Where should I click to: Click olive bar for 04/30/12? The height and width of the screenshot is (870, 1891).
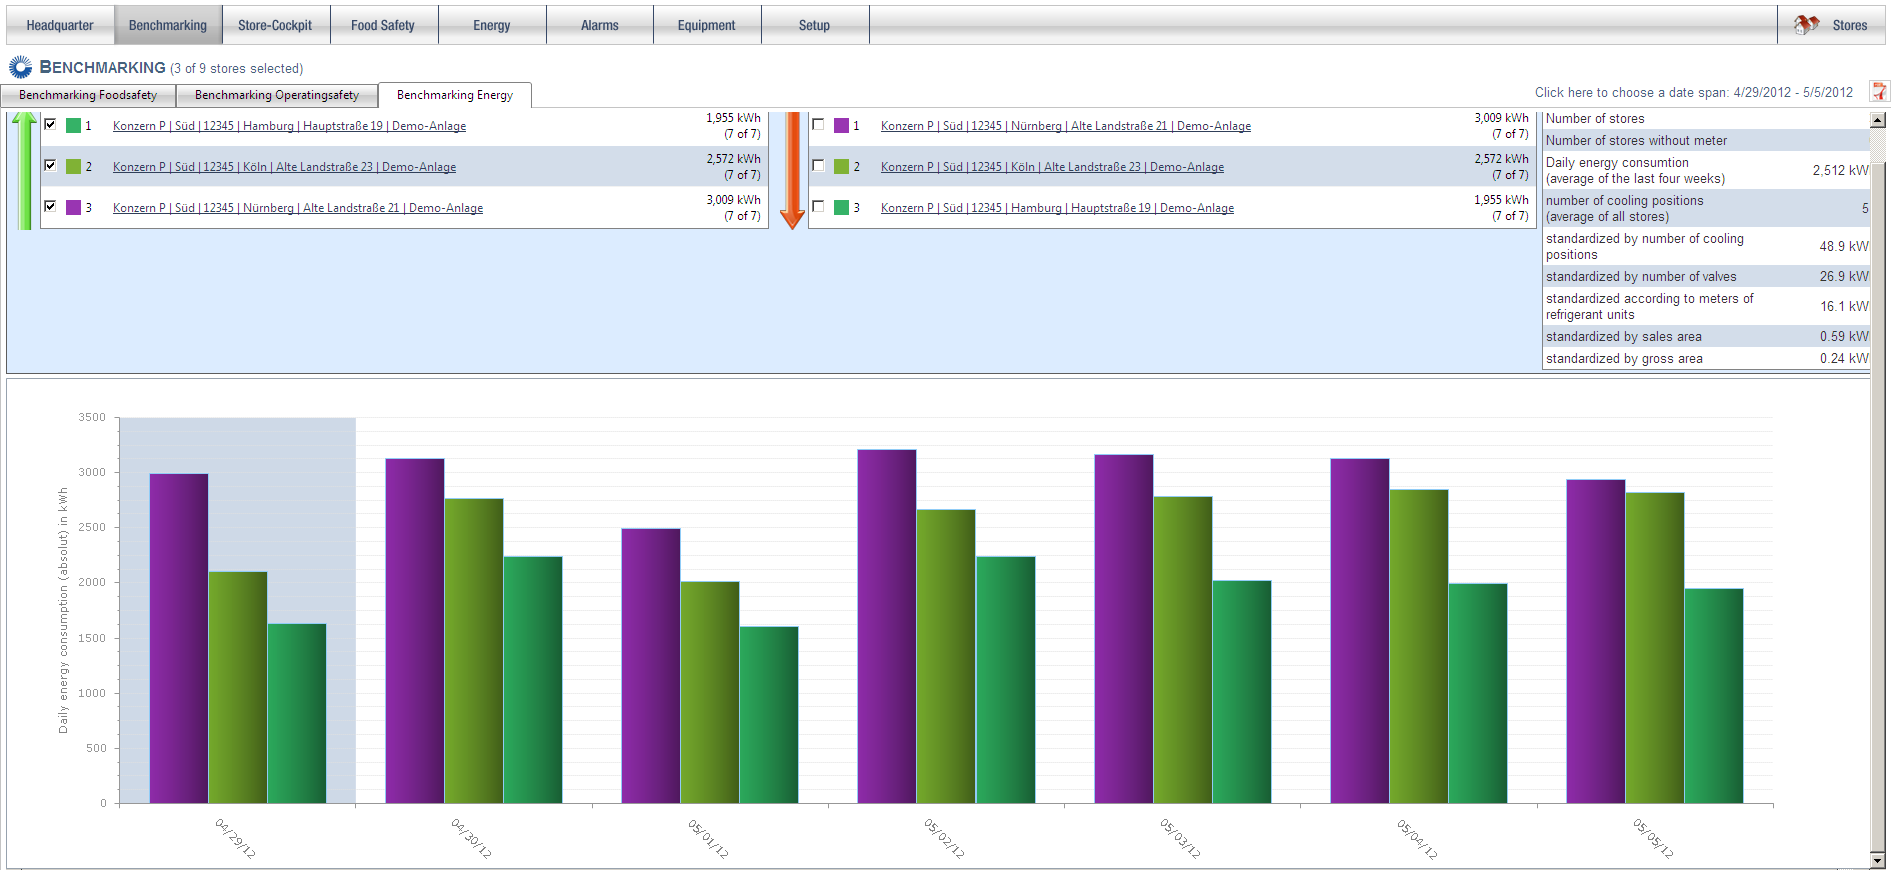(x=474, y=651)
